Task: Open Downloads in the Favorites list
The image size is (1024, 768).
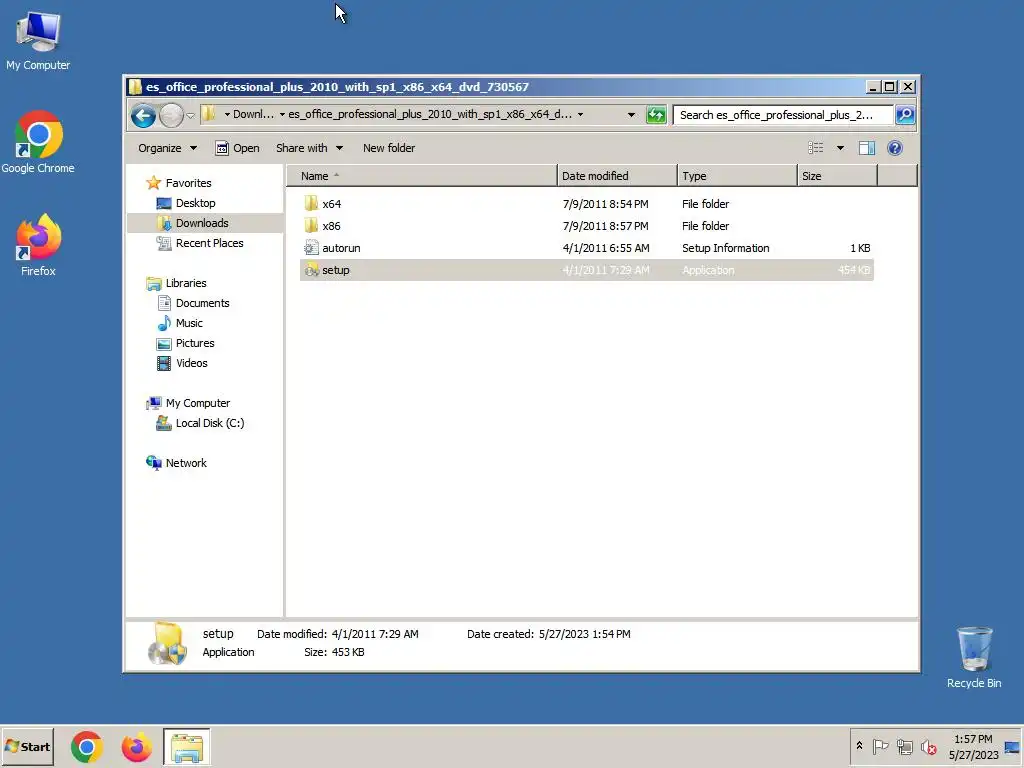Action: [202, 223]
